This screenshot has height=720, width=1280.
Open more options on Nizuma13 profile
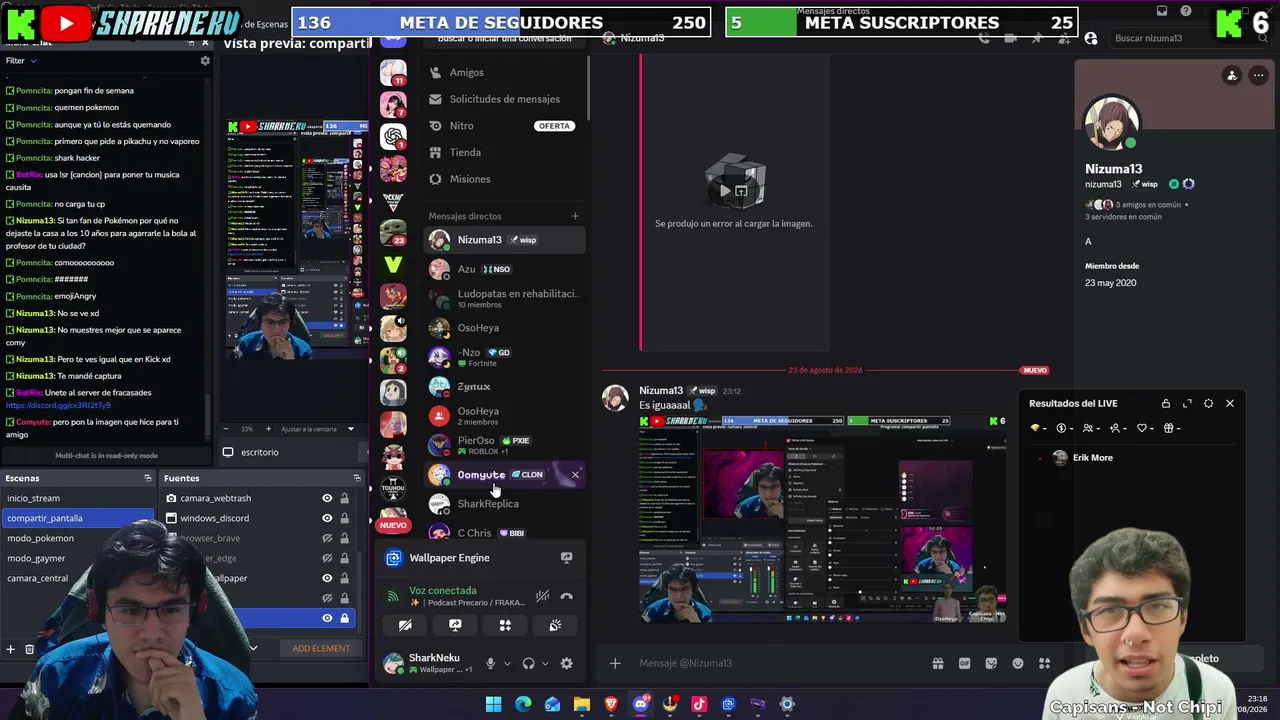pyautogui.click(x=1258, y=75)
